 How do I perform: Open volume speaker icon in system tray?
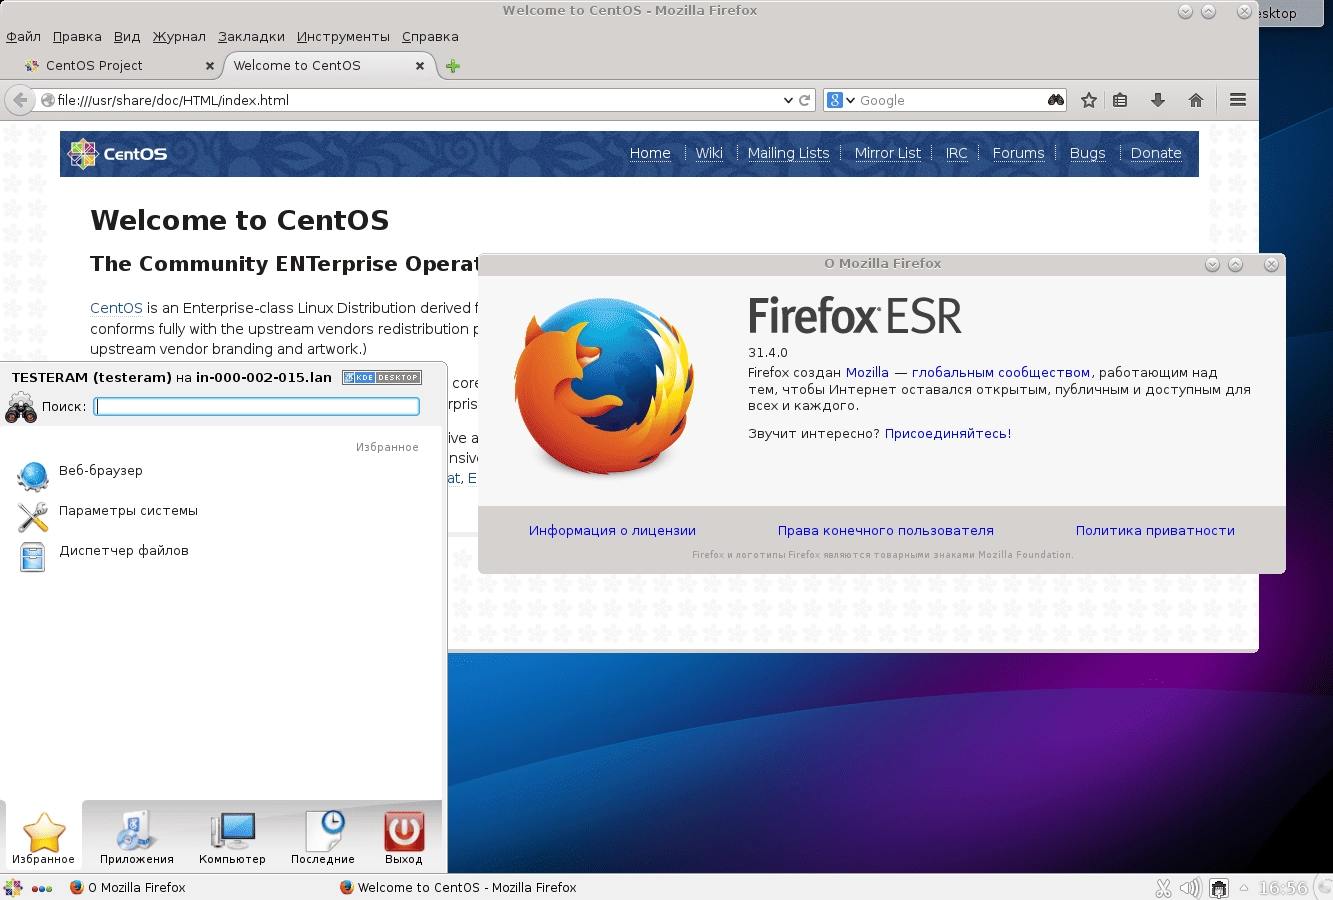1190,887
